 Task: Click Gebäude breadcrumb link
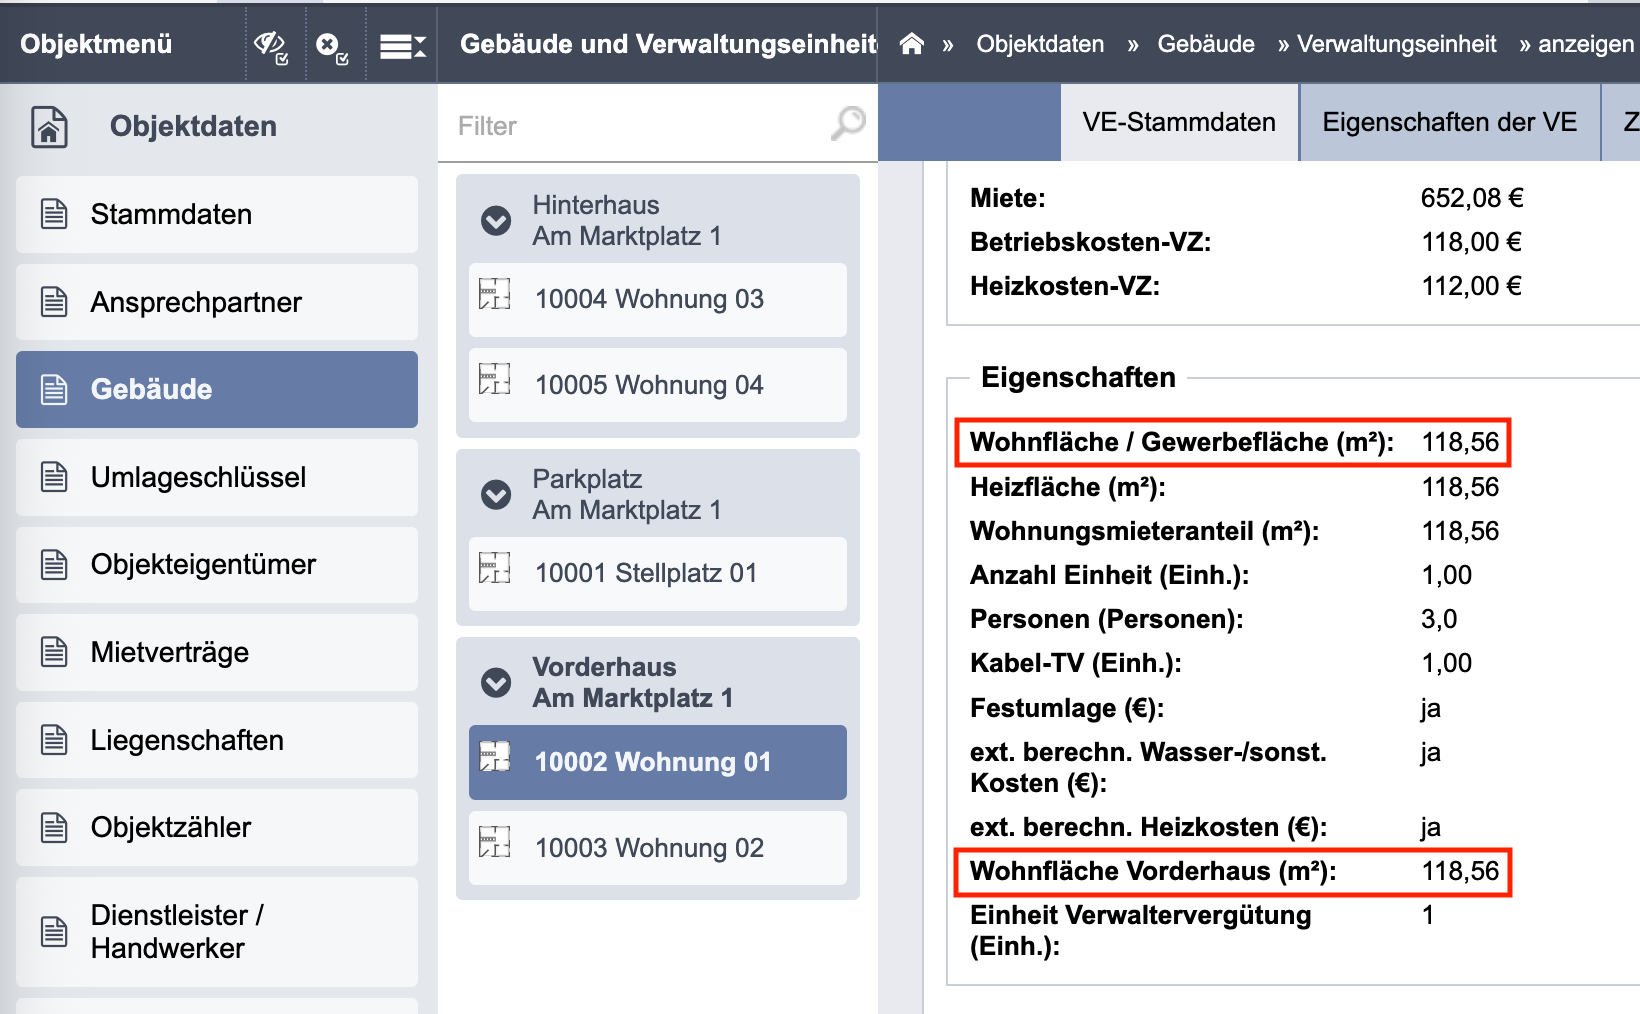(1206, 44)
